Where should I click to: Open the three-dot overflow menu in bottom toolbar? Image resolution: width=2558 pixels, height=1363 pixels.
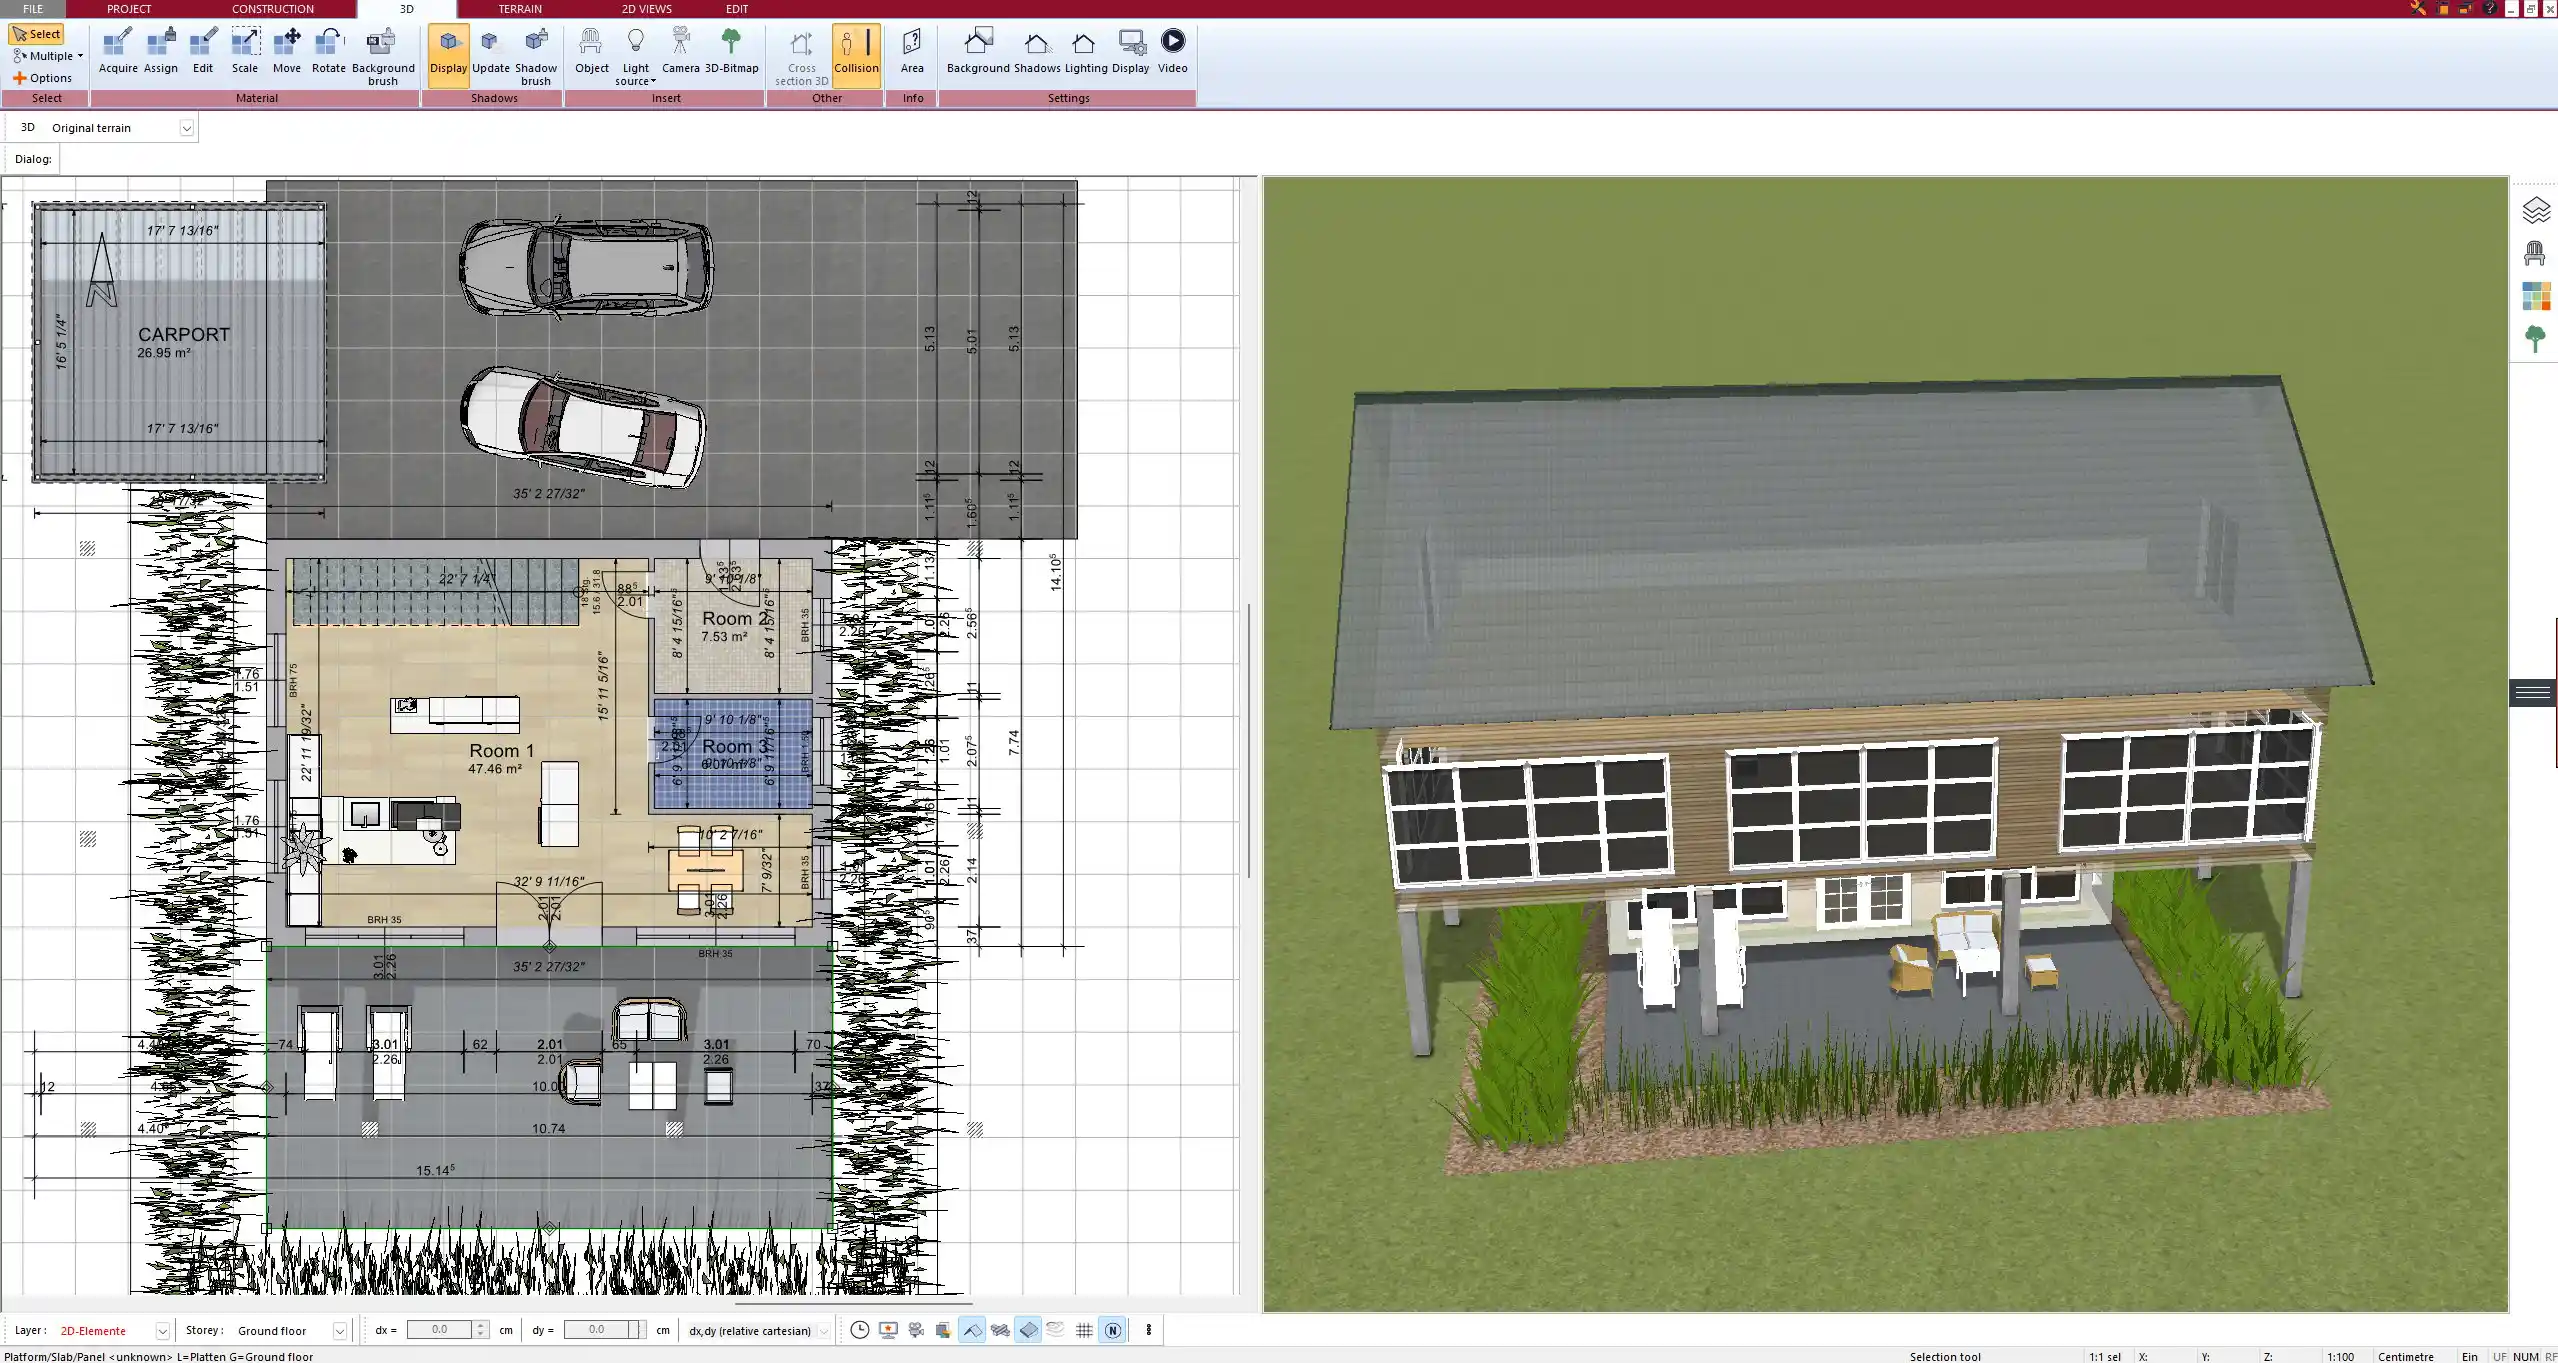coord(1148,1330)
